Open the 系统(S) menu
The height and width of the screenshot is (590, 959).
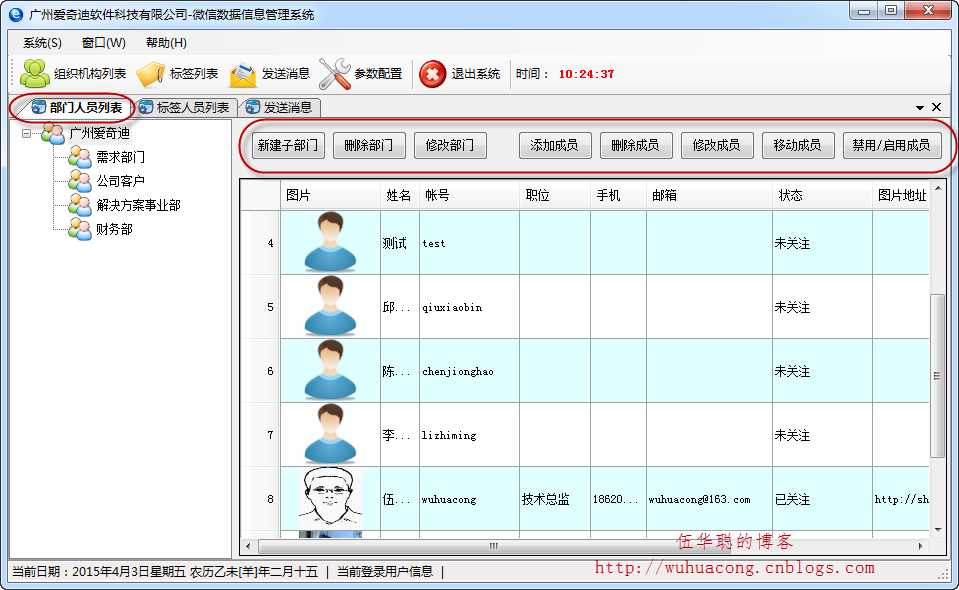tap(42, 43)
